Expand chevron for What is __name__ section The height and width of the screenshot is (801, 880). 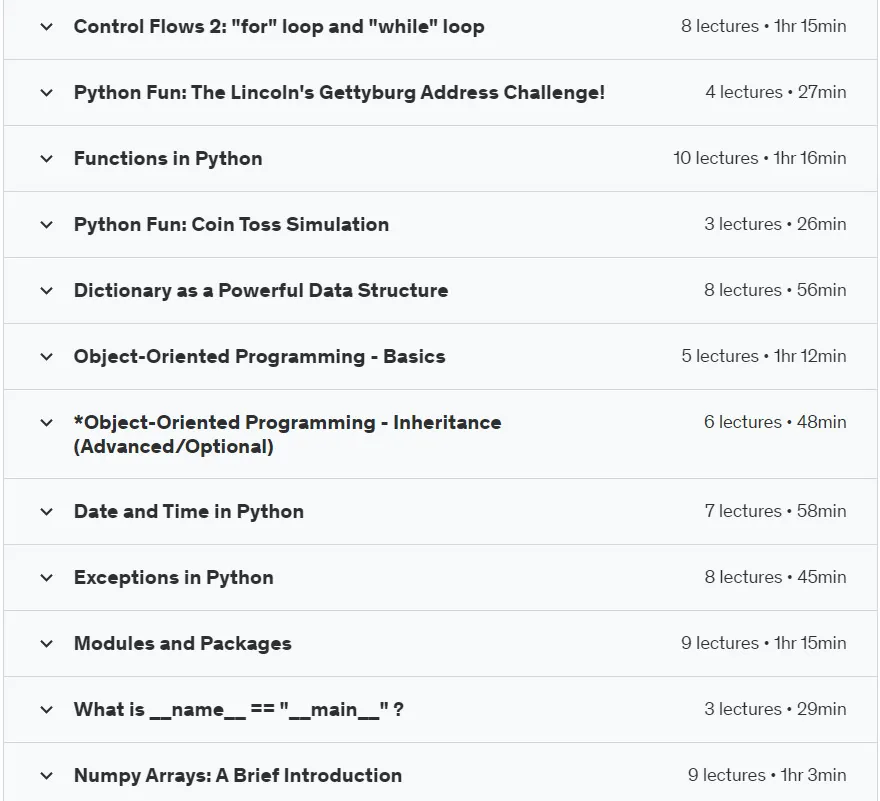pos(47,710)
